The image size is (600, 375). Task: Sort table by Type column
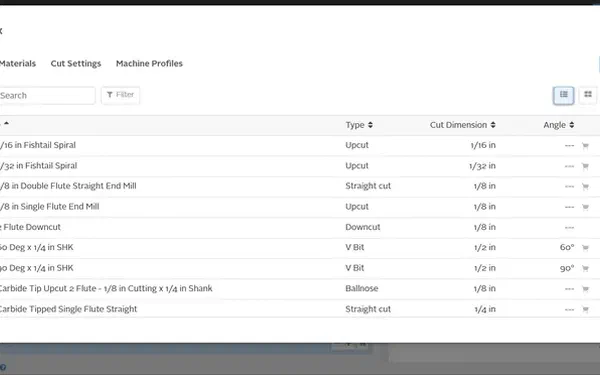[359, 125]
